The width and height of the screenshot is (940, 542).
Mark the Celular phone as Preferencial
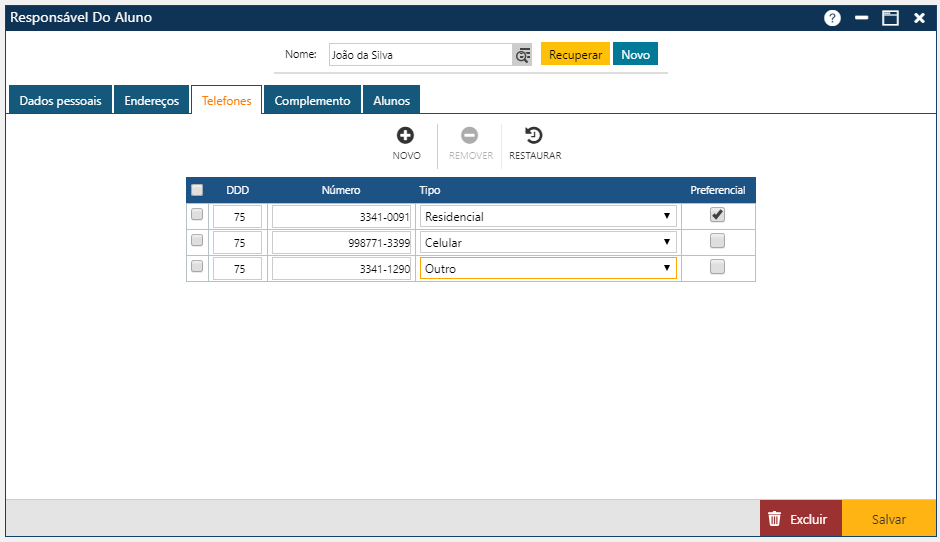[717, 241]
